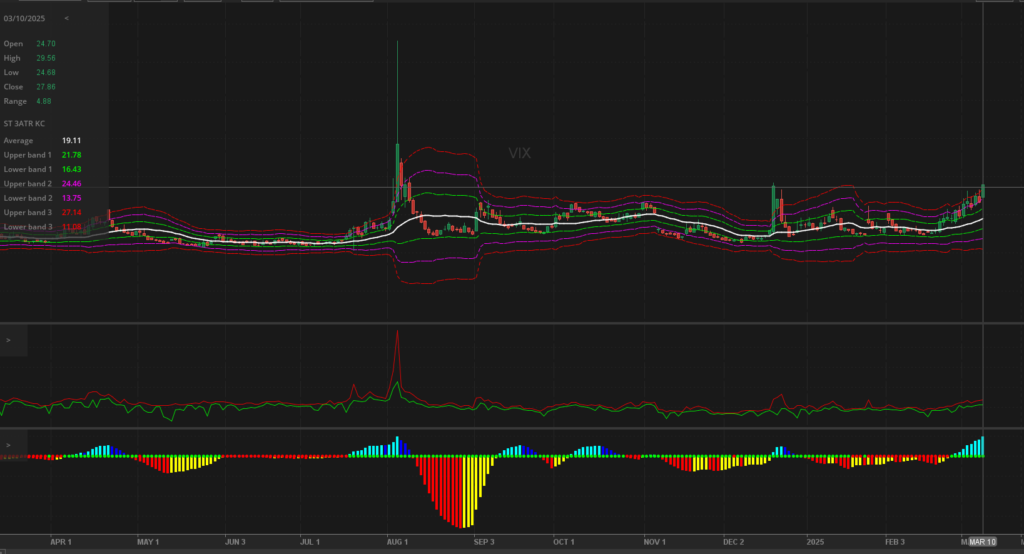Click the Upper band 3 red value

(71, 213)
